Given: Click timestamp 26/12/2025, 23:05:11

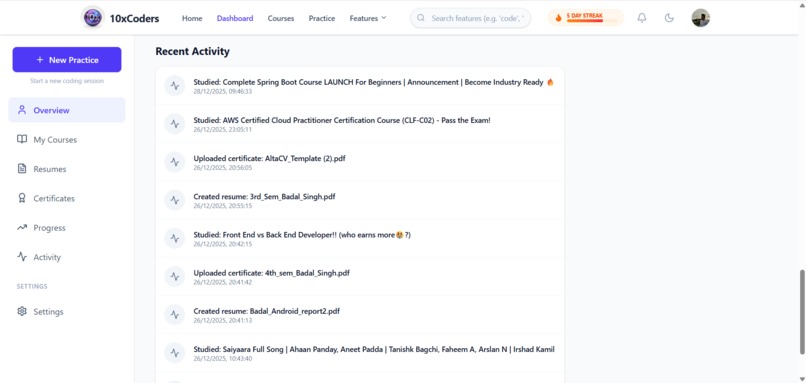Looking at the screenshot, I should point(223,130).
